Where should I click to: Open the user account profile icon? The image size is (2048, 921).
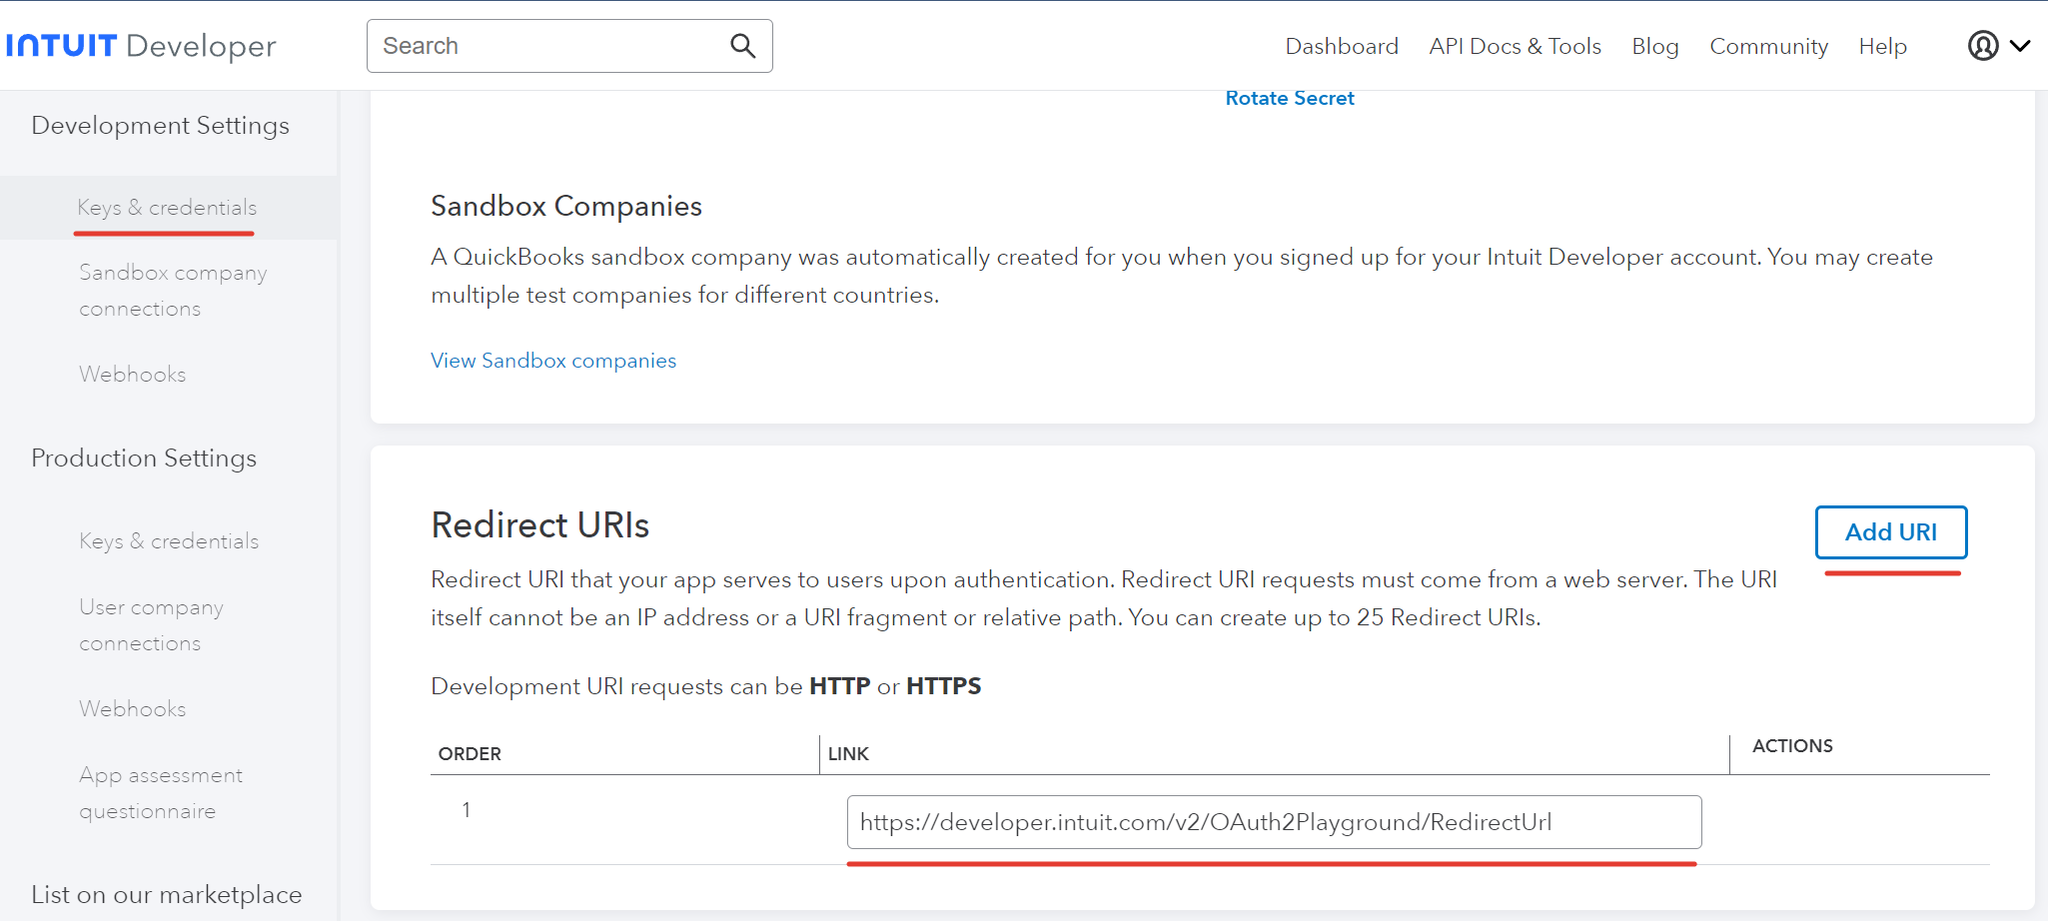click(x=1982, y=46)
